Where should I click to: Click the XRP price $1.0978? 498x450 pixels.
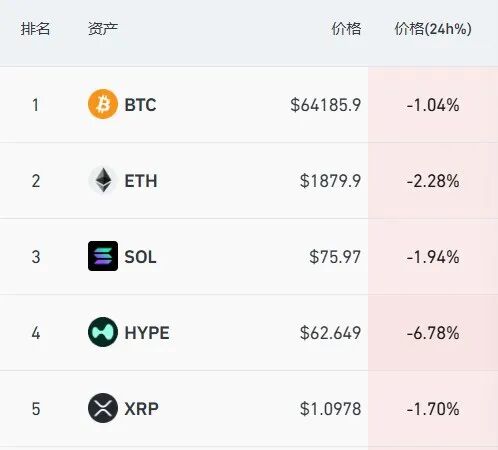coord(330,409)
